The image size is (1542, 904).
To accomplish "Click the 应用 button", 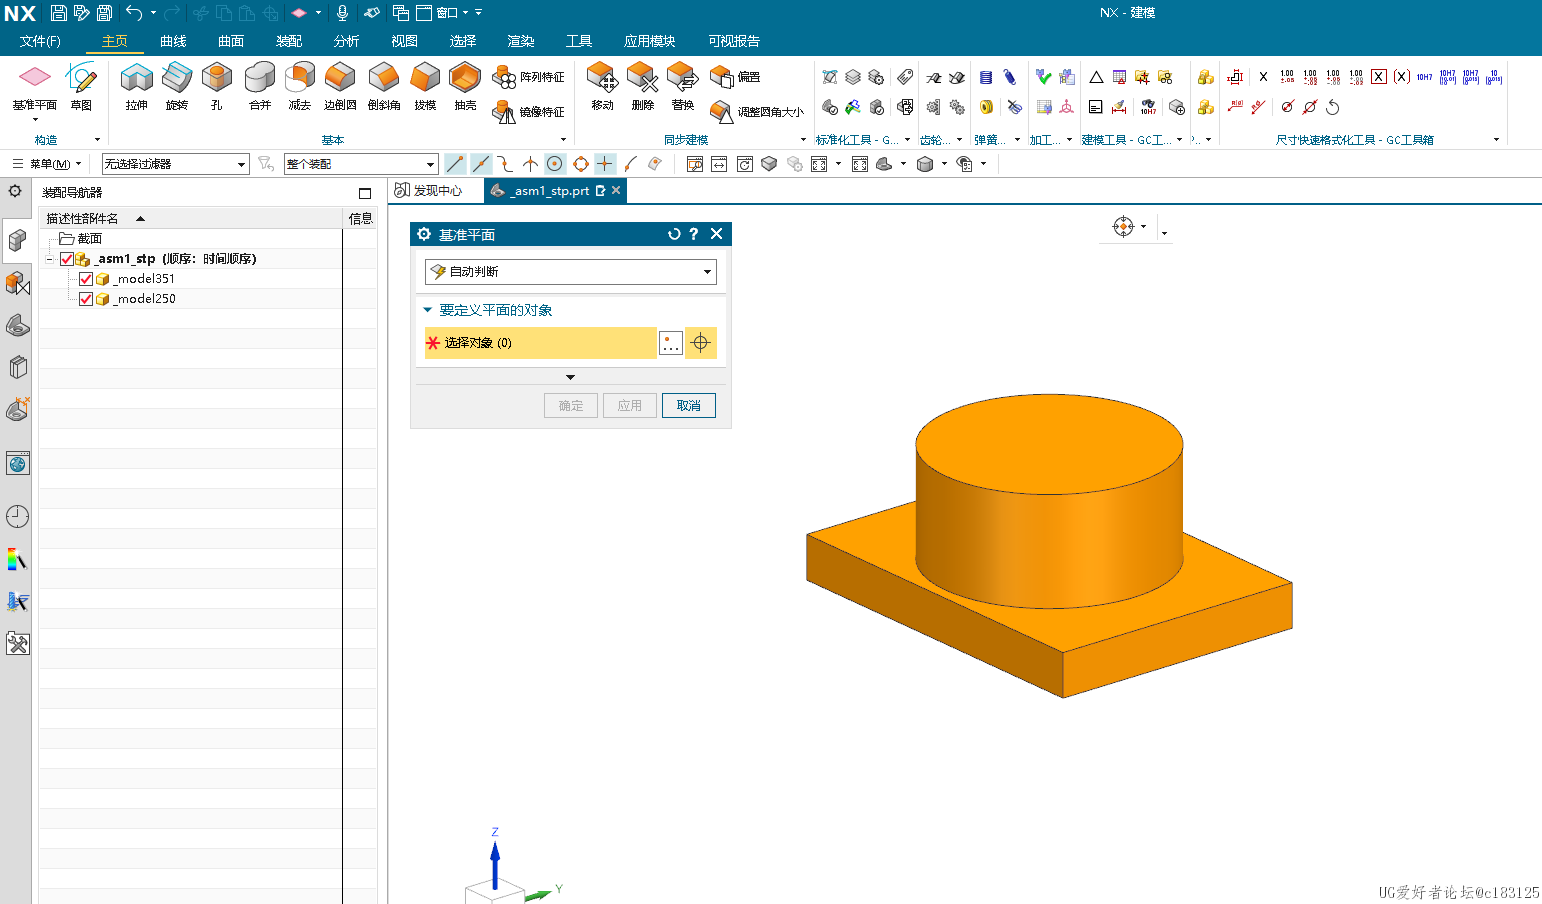I will (x=630, y=406).
